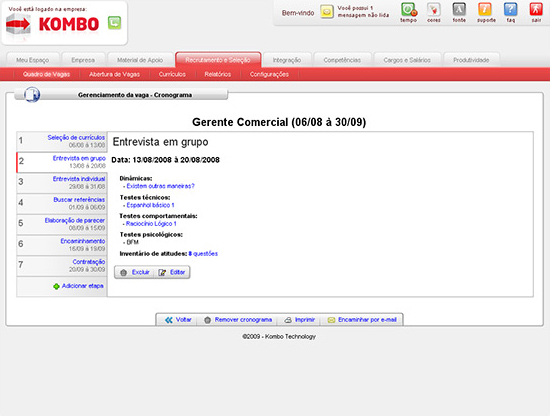550x416 pixels.
Task: Open the Produtividade tab
Action: click(x=471, y=60)
